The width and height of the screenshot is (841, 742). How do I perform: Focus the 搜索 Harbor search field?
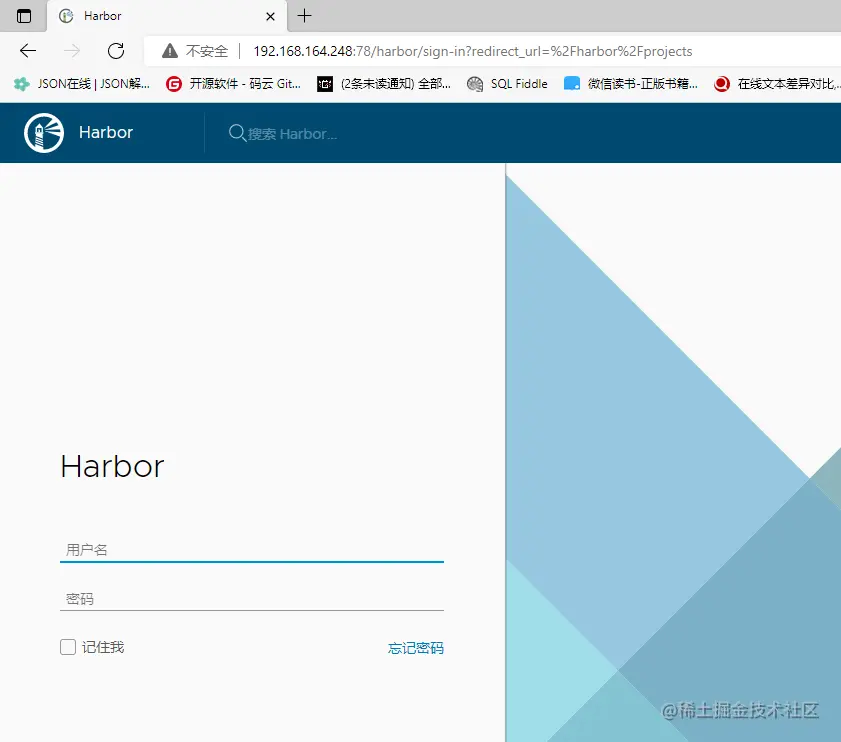tap(292, 134)
